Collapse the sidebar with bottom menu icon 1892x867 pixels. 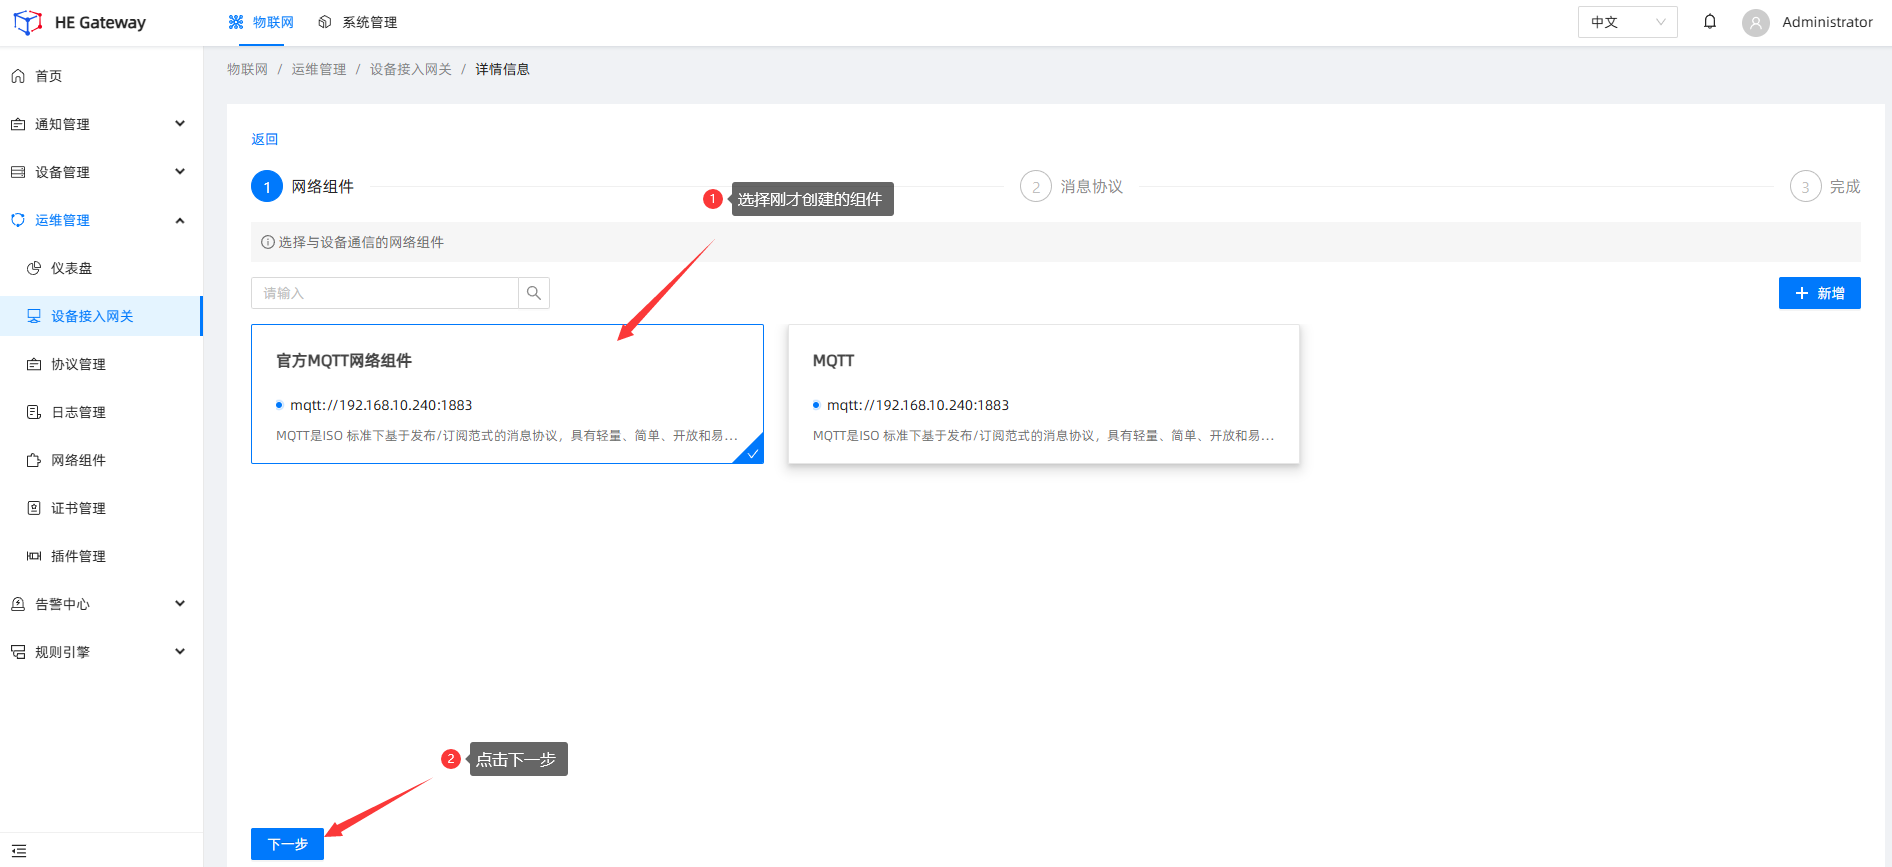(x=19, y=850)
